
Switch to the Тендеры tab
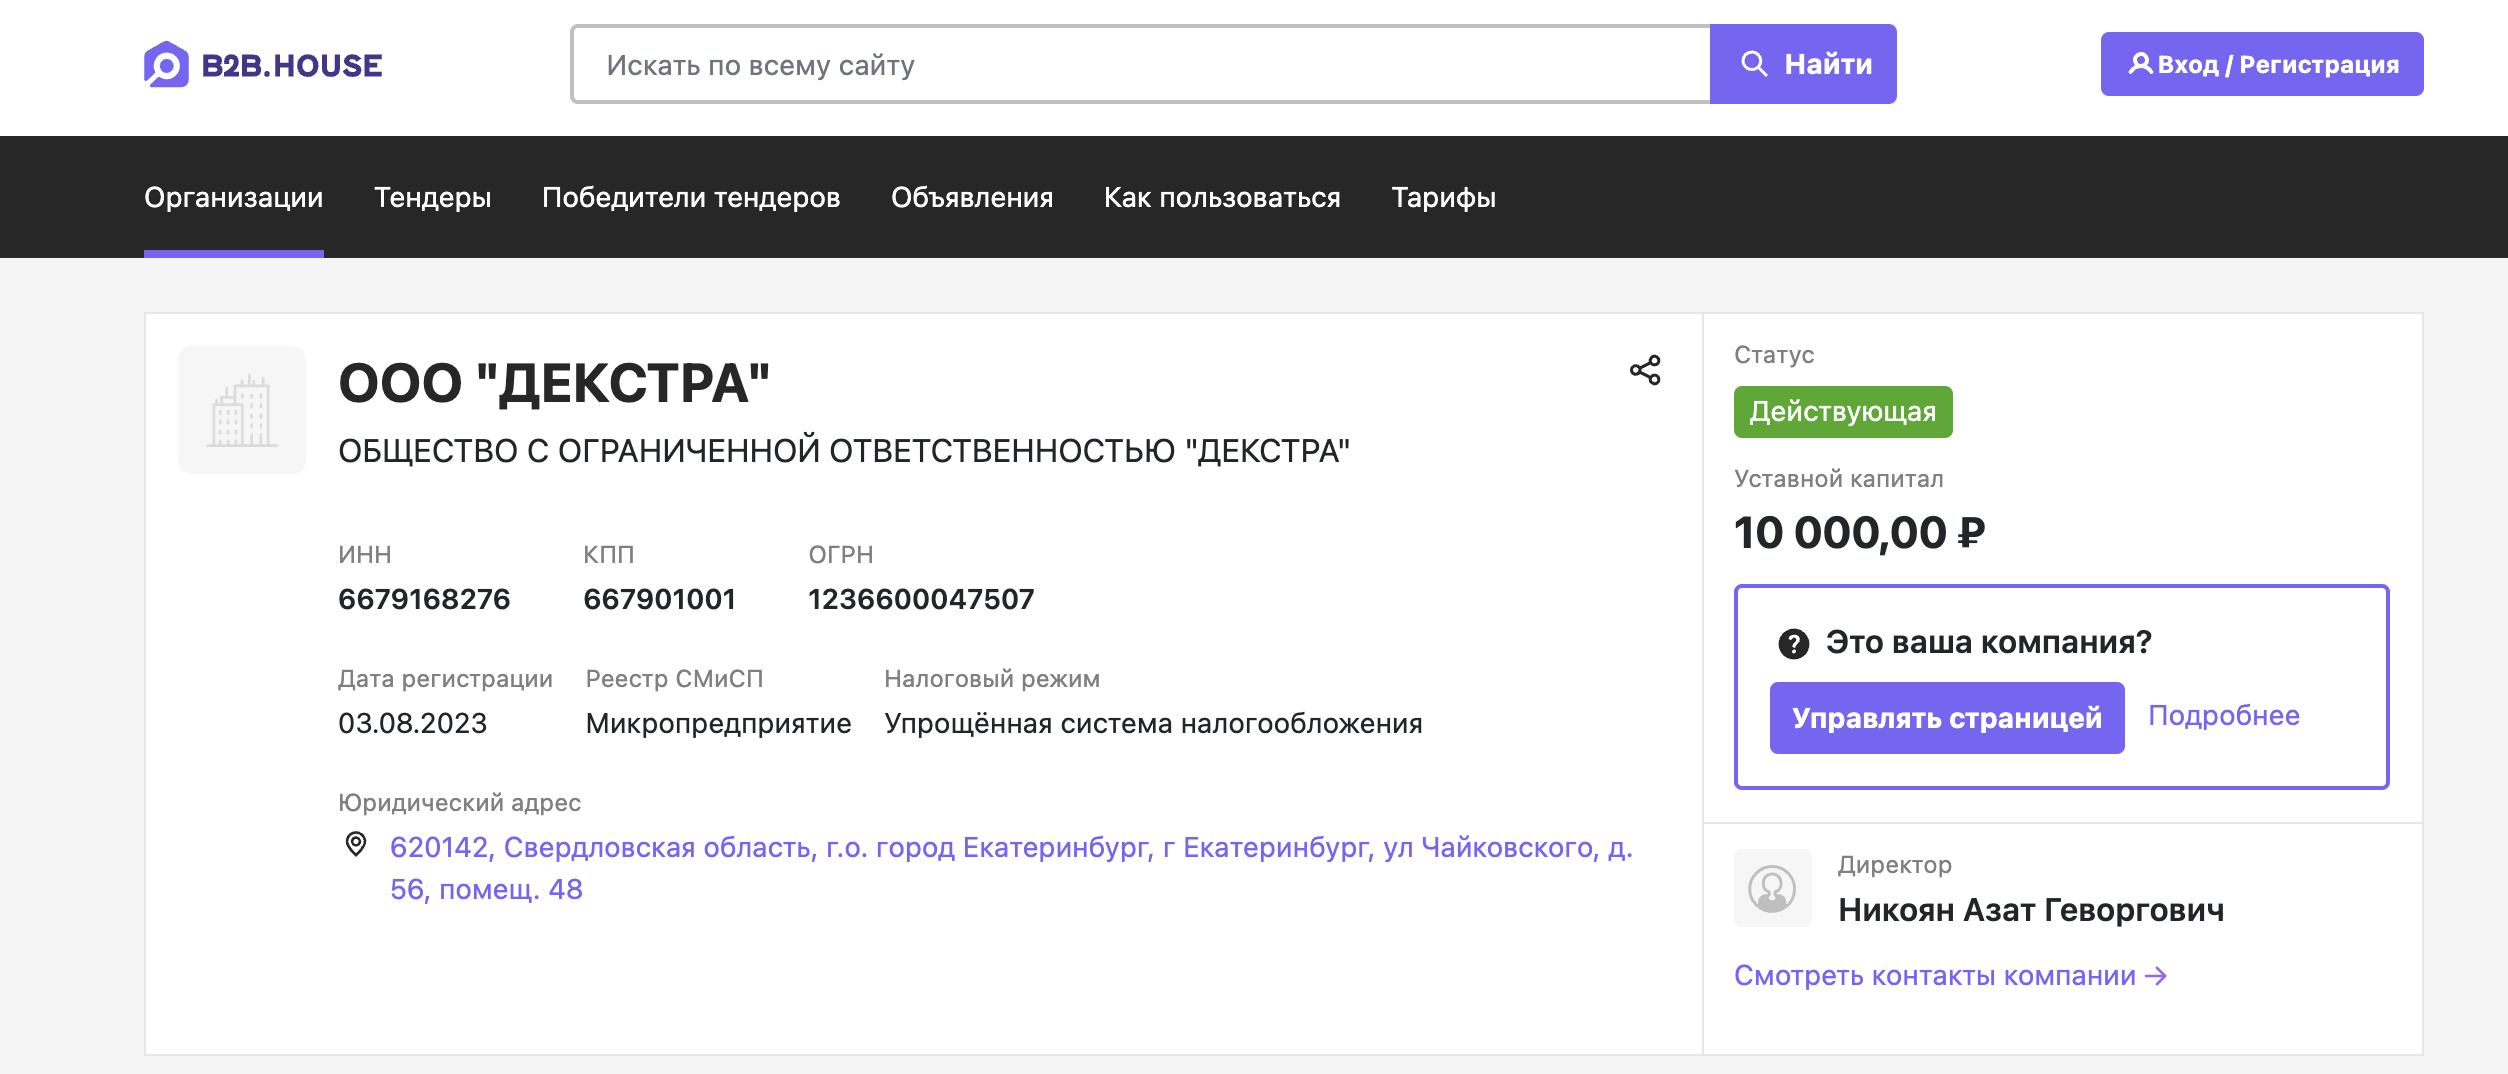coord(432,198)
